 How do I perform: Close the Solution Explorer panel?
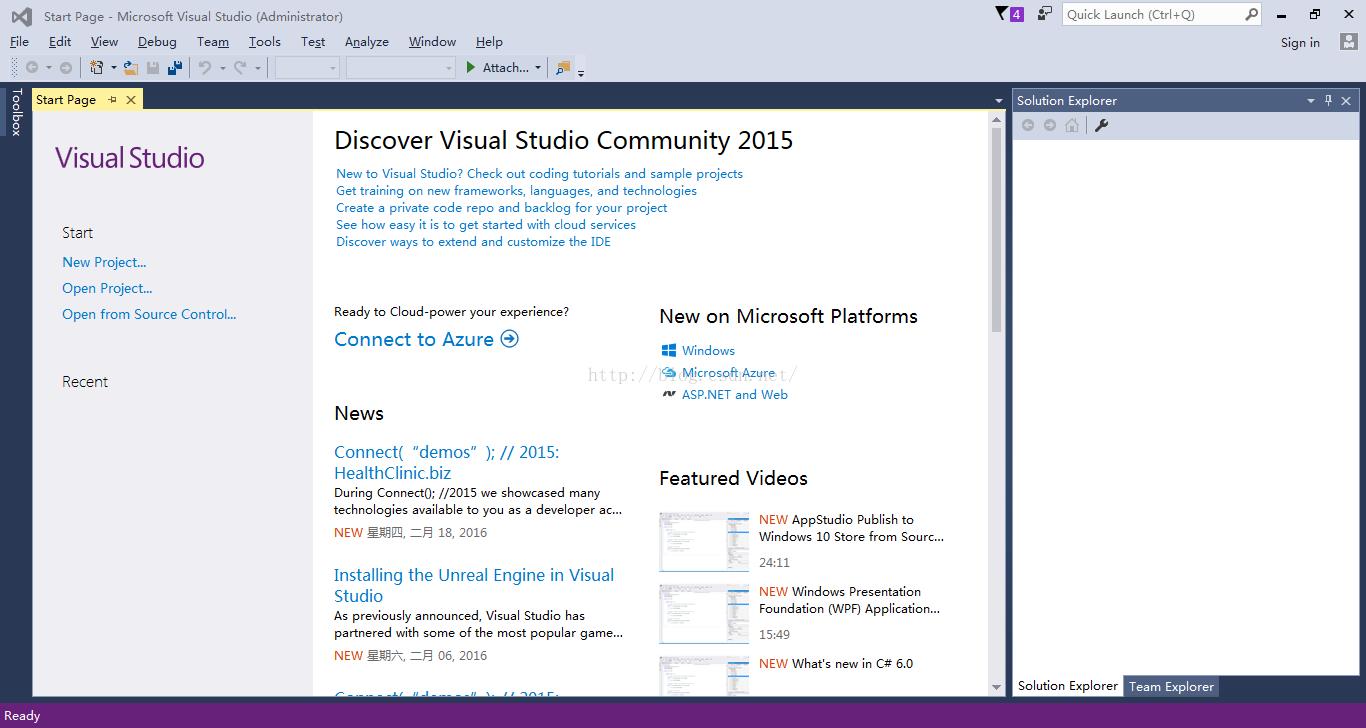(1346, 100)
